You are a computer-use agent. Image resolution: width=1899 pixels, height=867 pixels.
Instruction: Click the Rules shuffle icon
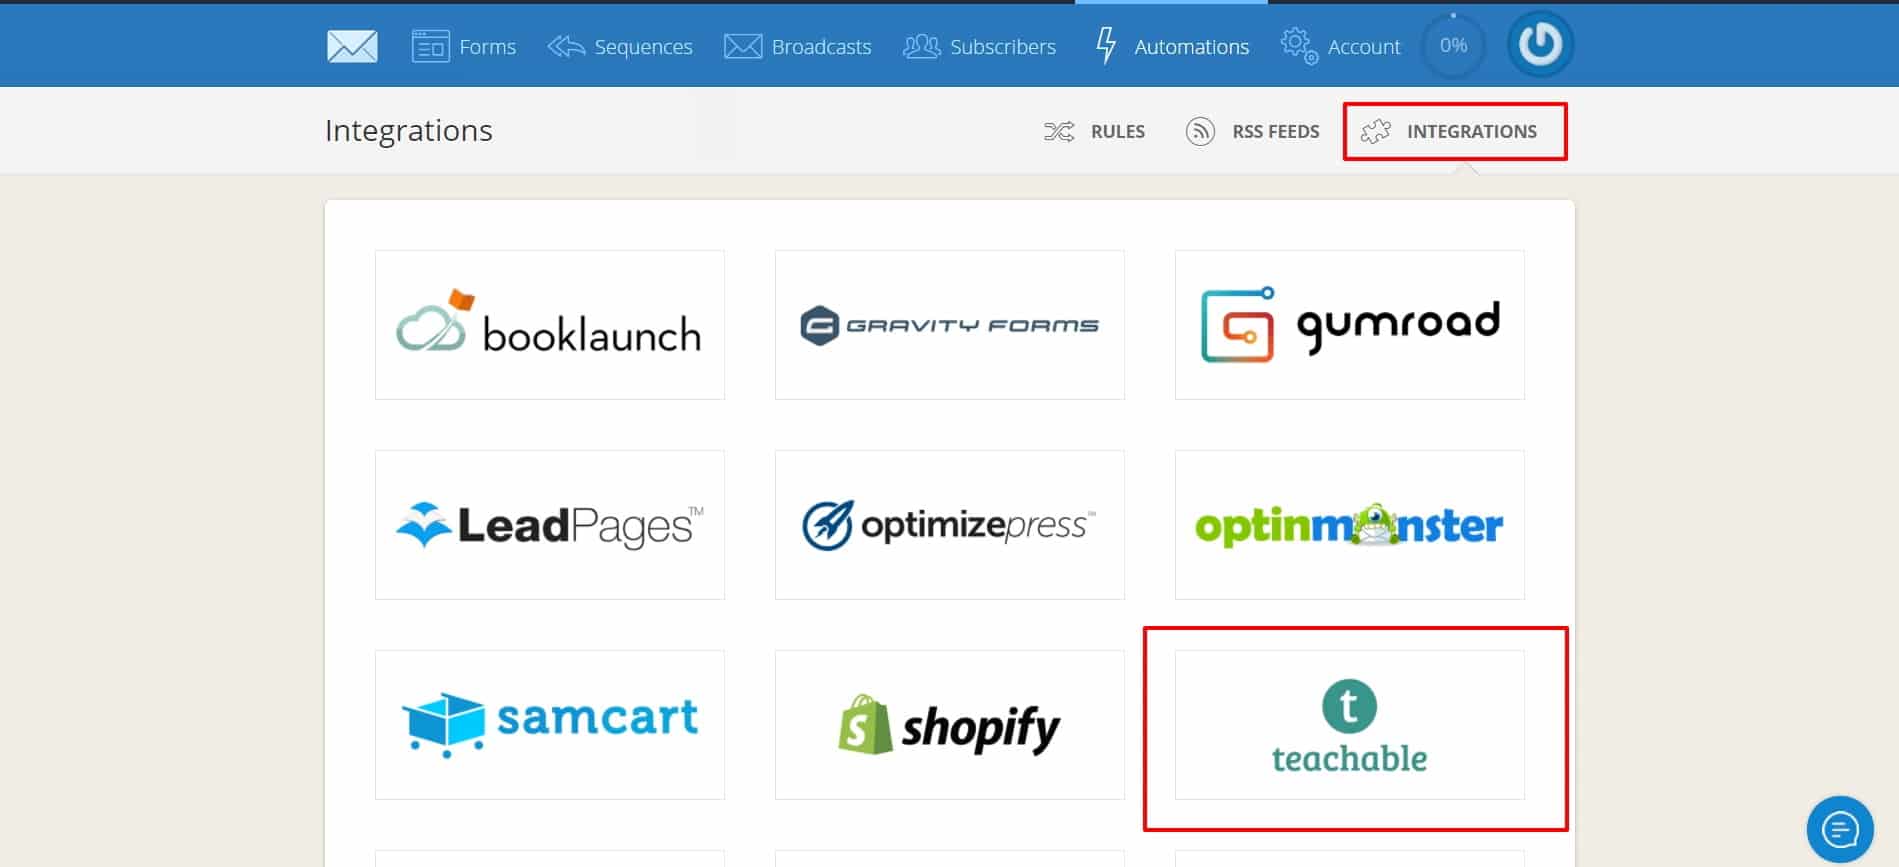coord(1059,131)
